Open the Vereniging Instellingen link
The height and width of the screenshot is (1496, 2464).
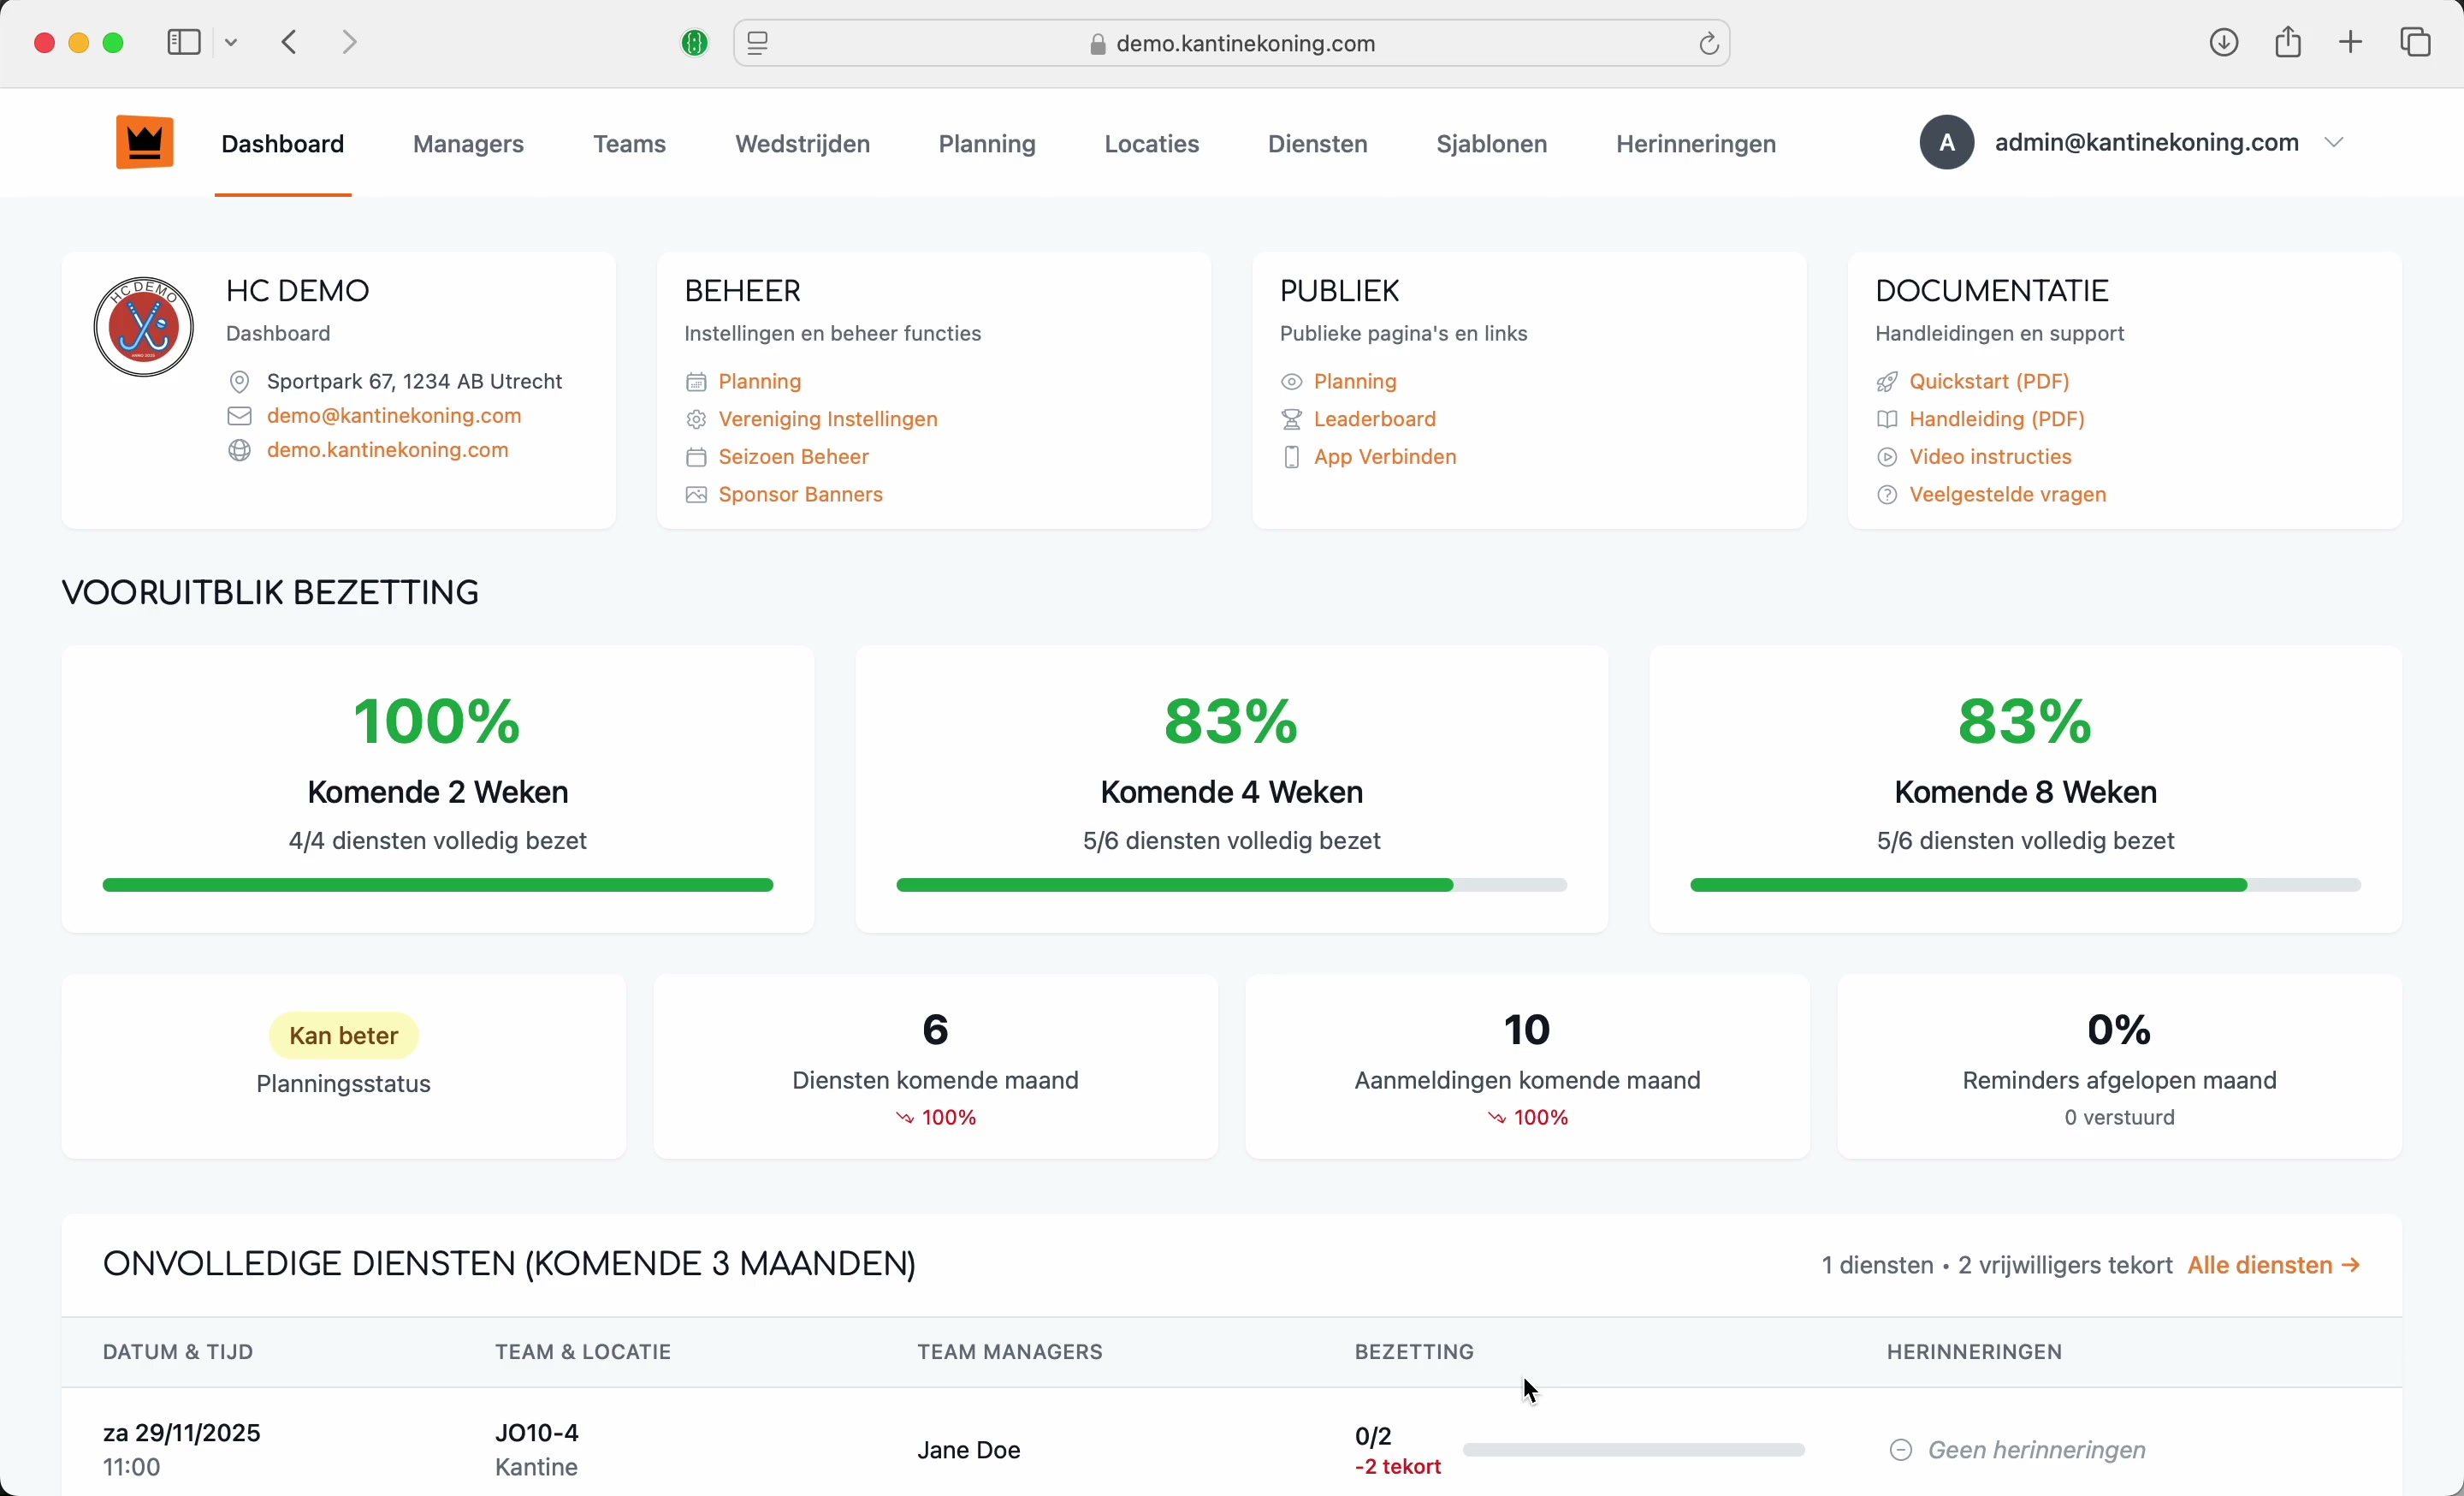pos(827,419)
